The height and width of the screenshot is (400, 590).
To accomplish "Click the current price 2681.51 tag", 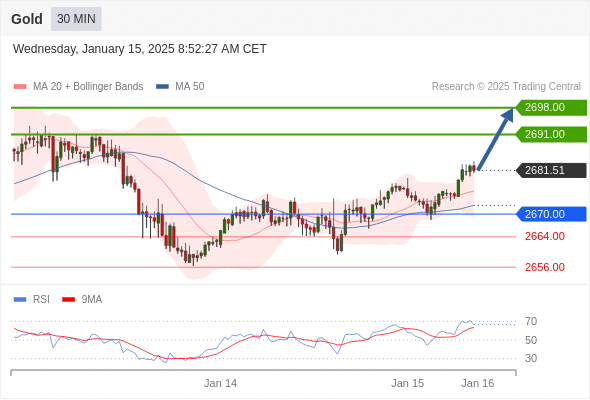I will tap(551, 170).
